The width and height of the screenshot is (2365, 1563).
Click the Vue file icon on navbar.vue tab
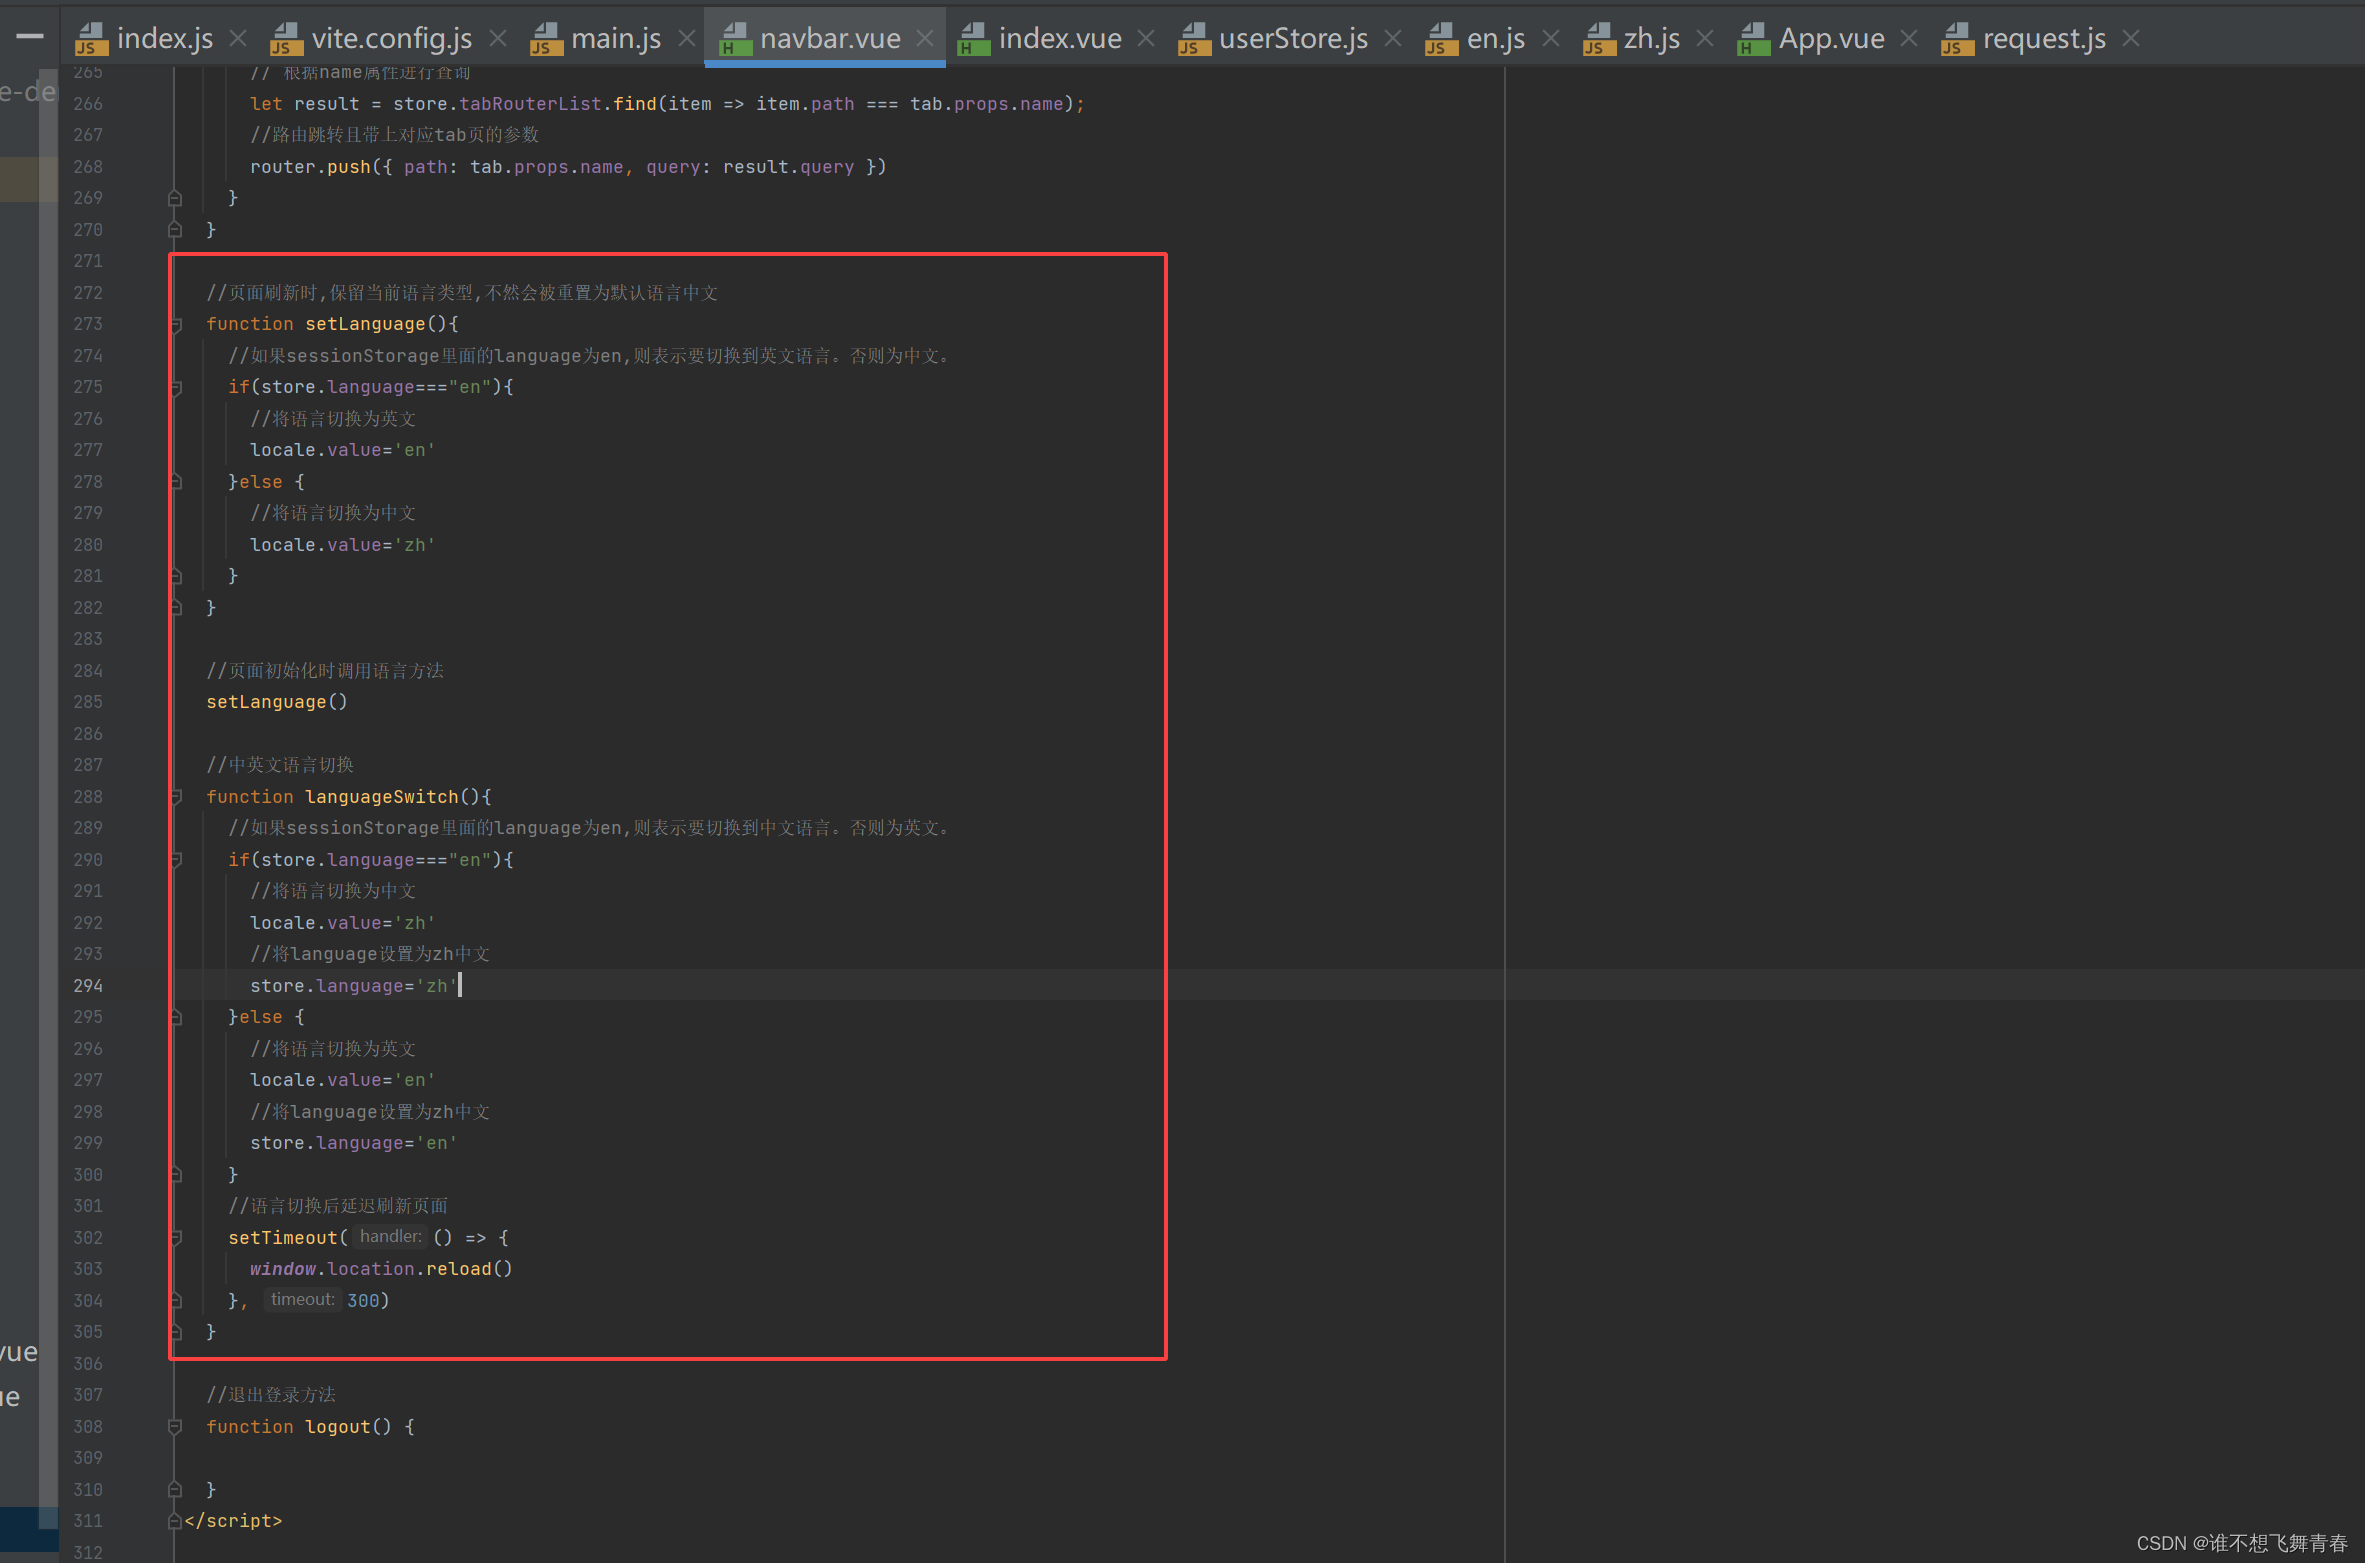(735, 39)
